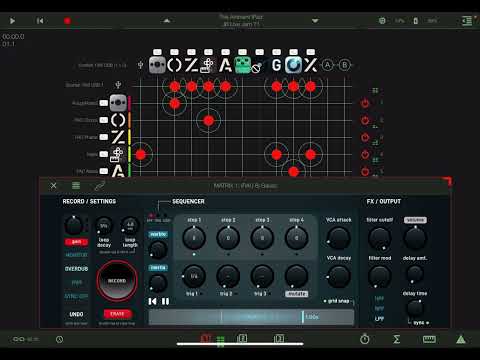Image resolution: width=480 pixels, height=360 pixels.
Task: Select the G plugin column icon
Action: click(276, 65)
